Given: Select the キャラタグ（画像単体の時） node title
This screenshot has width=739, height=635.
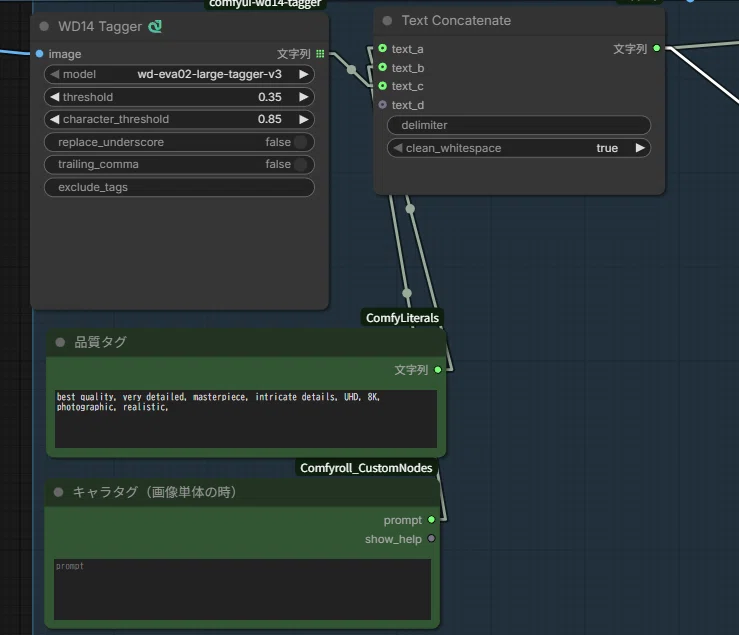Looking at the screenshot, I should (155, 493).
